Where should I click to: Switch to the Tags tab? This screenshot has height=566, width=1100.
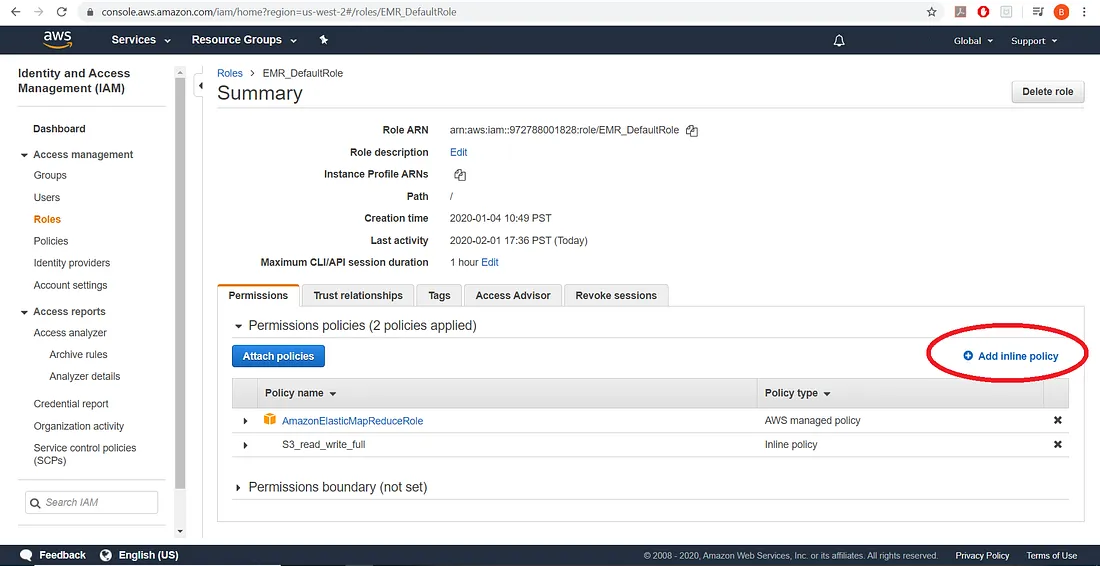tap(439, 295)
